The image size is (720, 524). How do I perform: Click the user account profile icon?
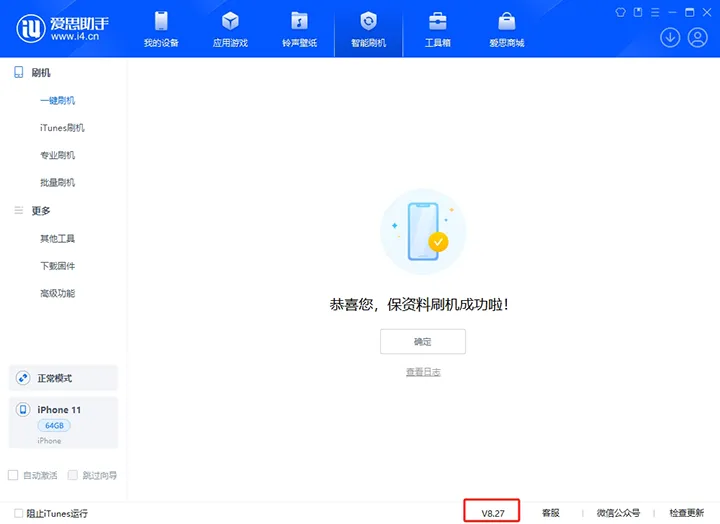click(x=698, y=37)
